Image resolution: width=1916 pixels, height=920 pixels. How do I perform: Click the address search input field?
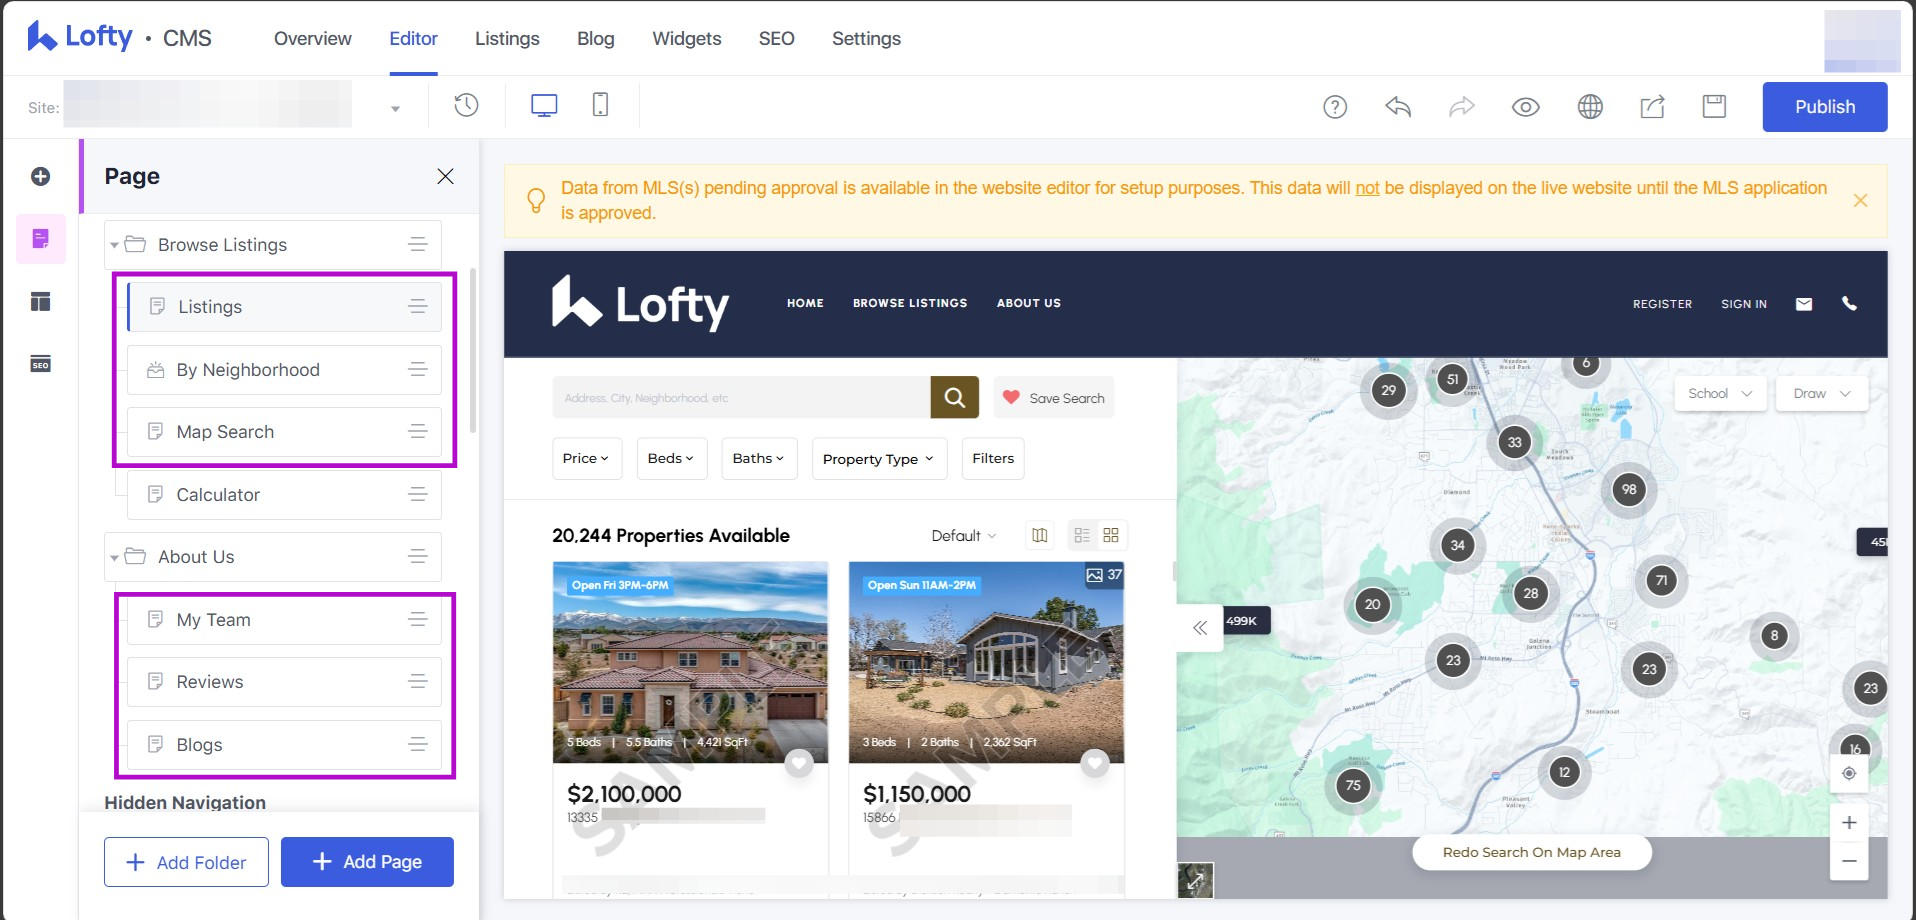click(x=740, y=398)
